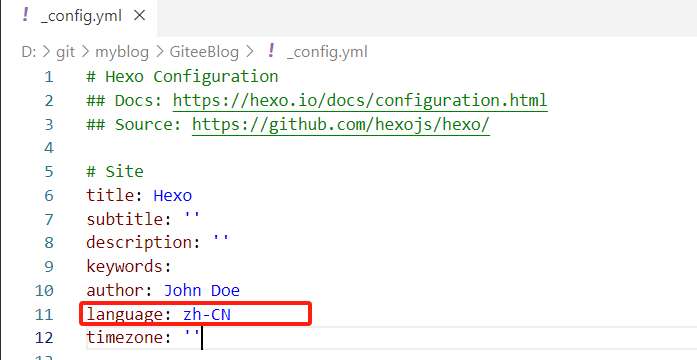Click the YAML icon in the tab
The height and width of the screenshot is (360, 697).
tap(25, 16)
